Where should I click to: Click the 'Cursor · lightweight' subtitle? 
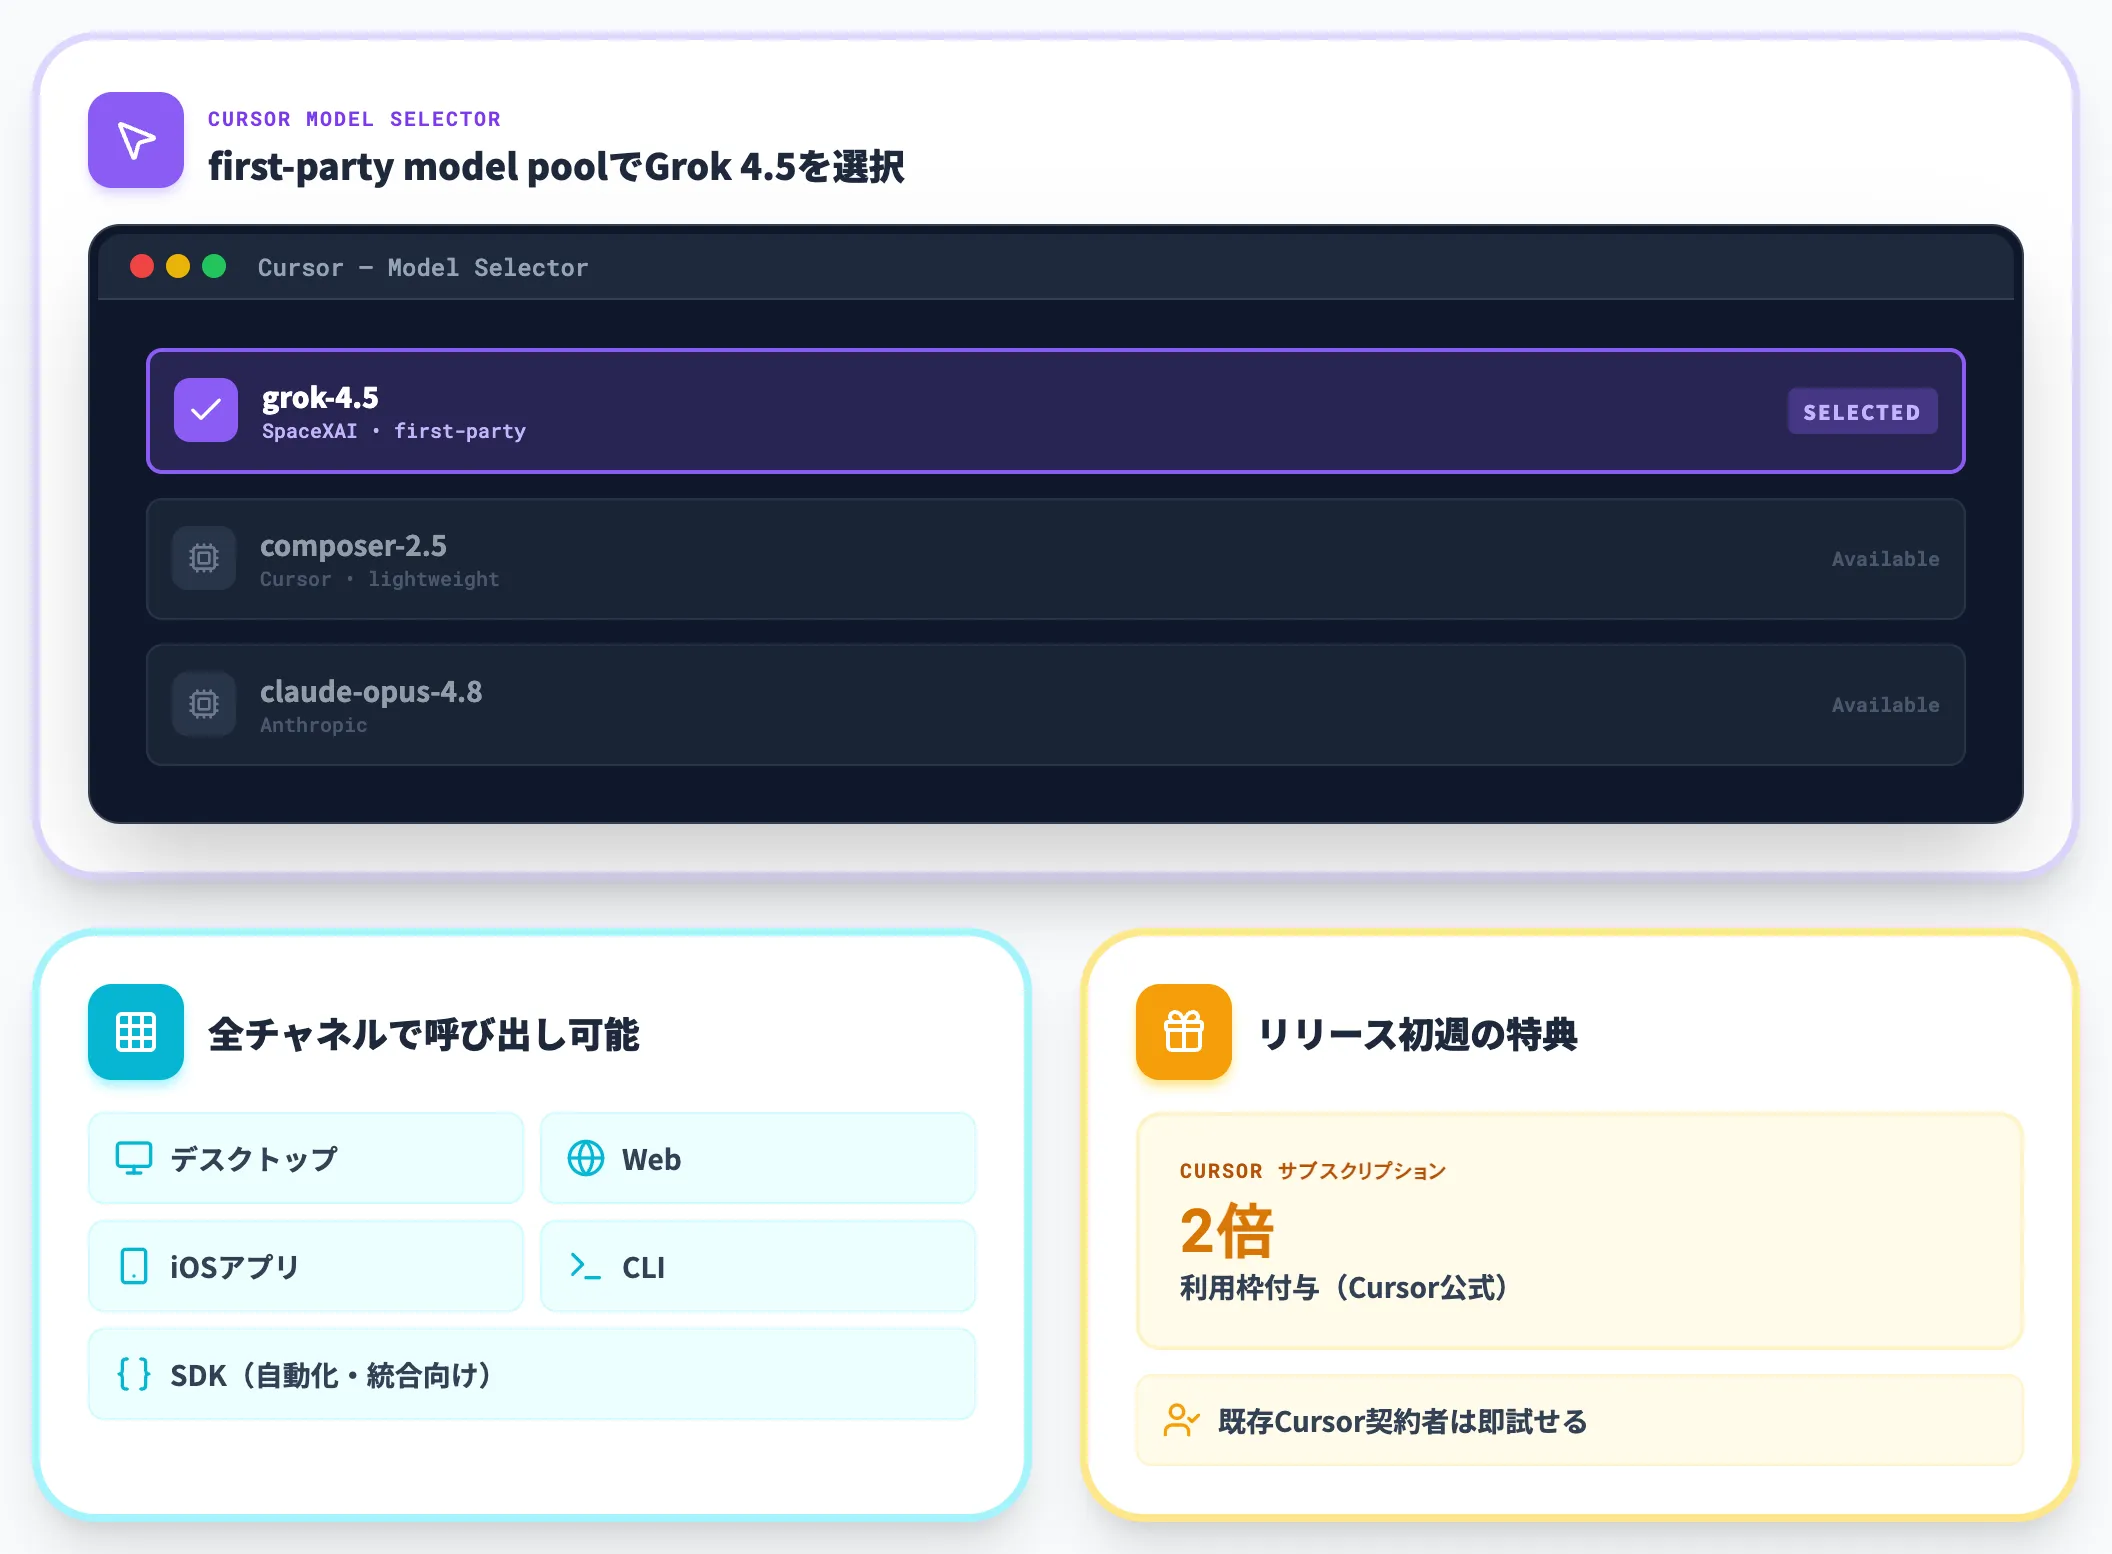[380, 579]
